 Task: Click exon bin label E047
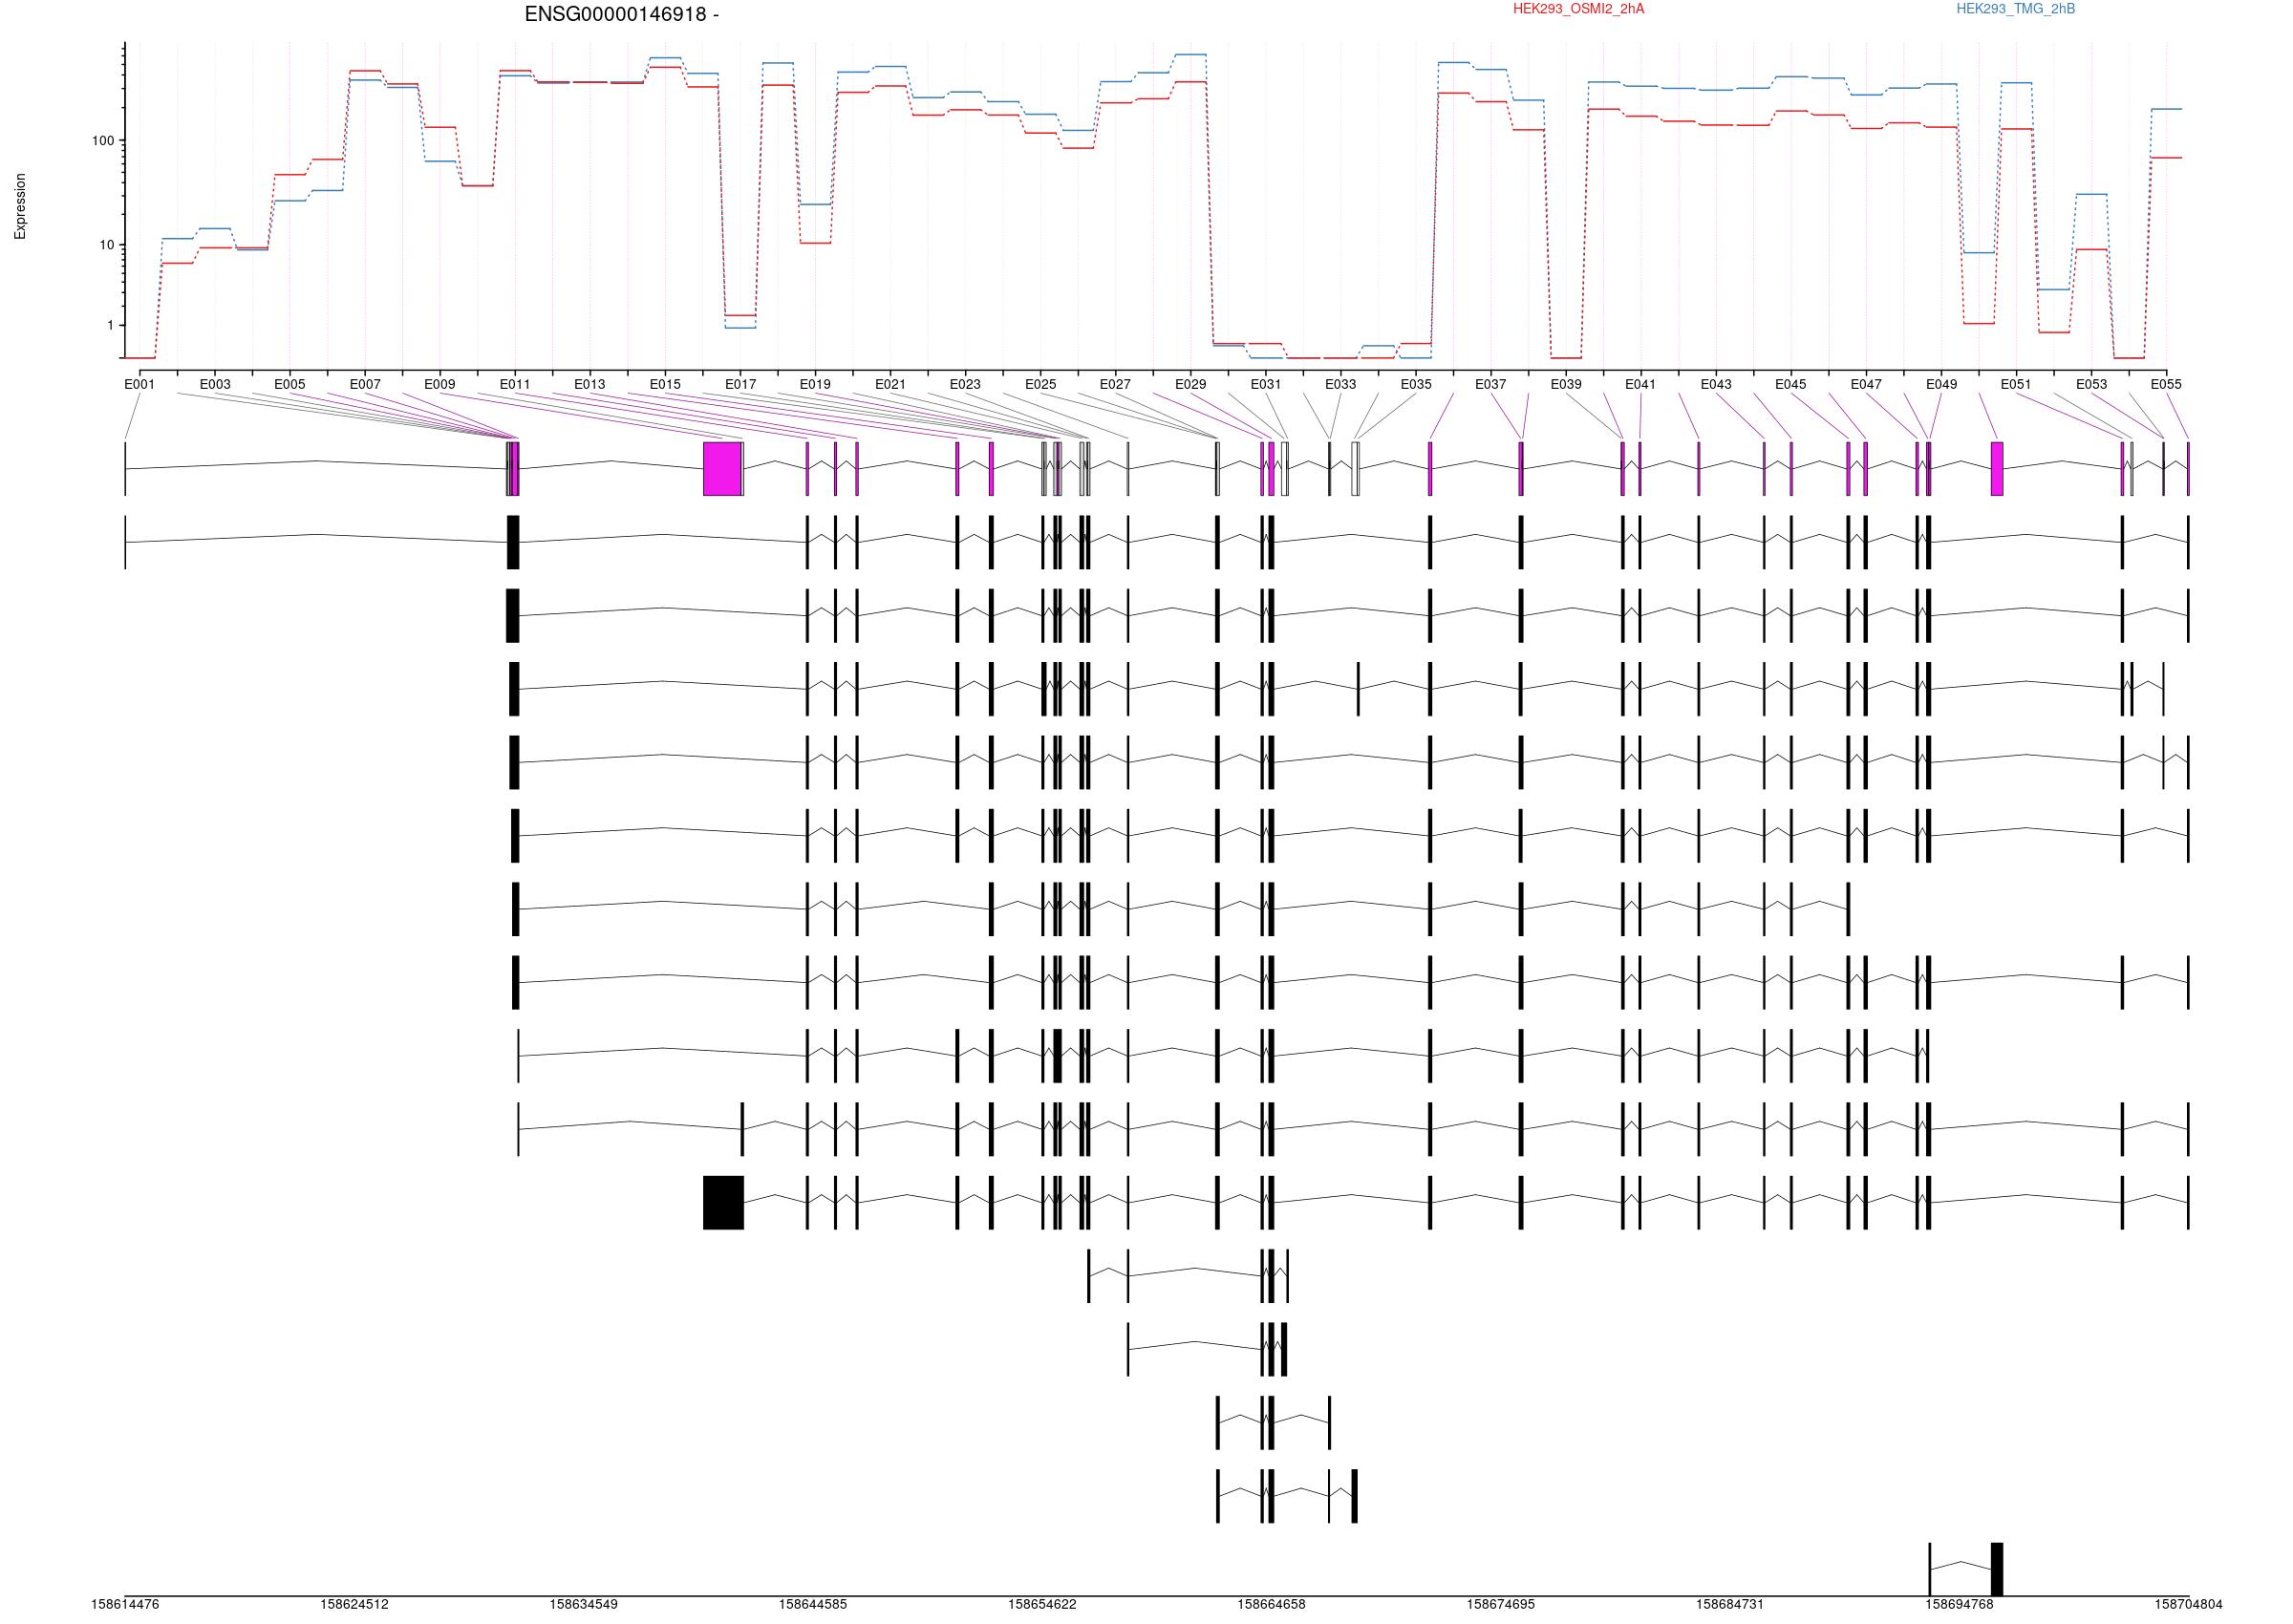(x=1866, y=384)
